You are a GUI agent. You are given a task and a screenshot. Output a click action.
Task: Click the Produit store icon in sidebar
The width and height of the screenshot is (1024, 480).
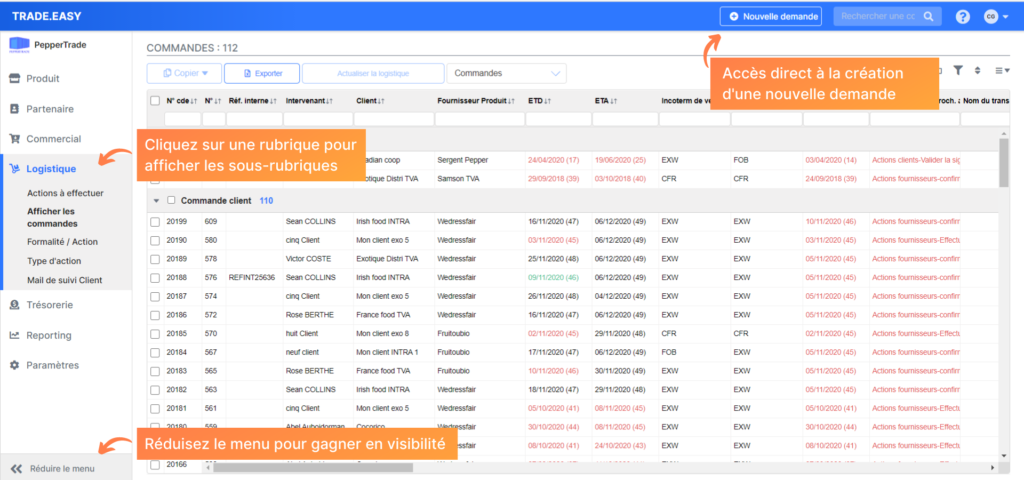click(14, 78)
